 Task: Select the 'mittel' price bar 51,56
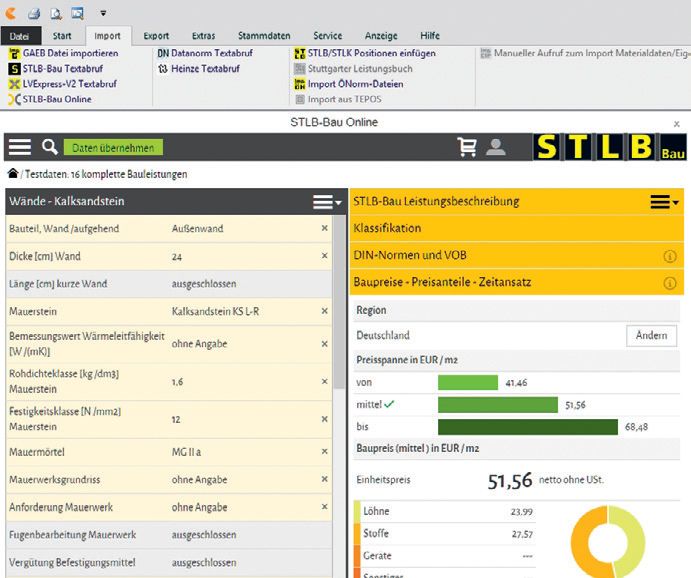pos(498,405)
